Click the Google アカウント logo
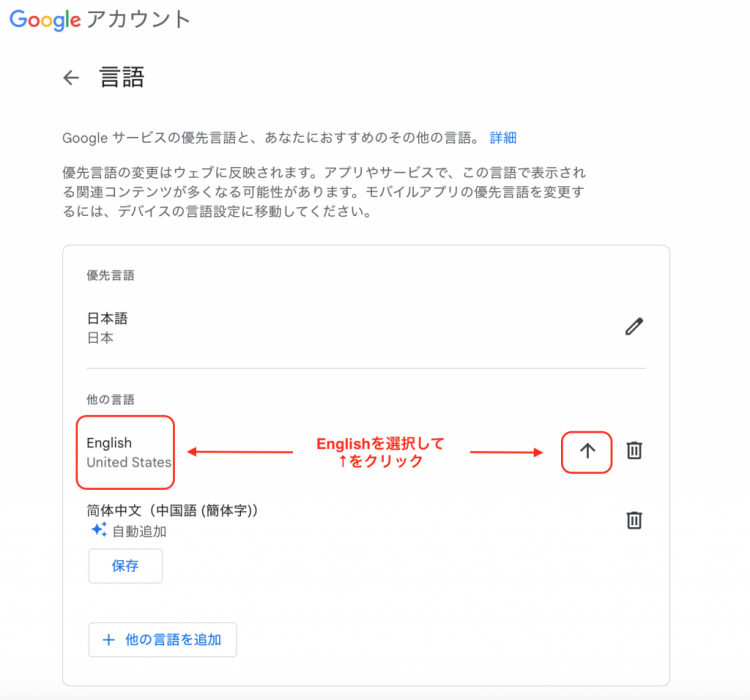Screen dimensions: 750x700 pyautogui.click(x=100, y=20)
